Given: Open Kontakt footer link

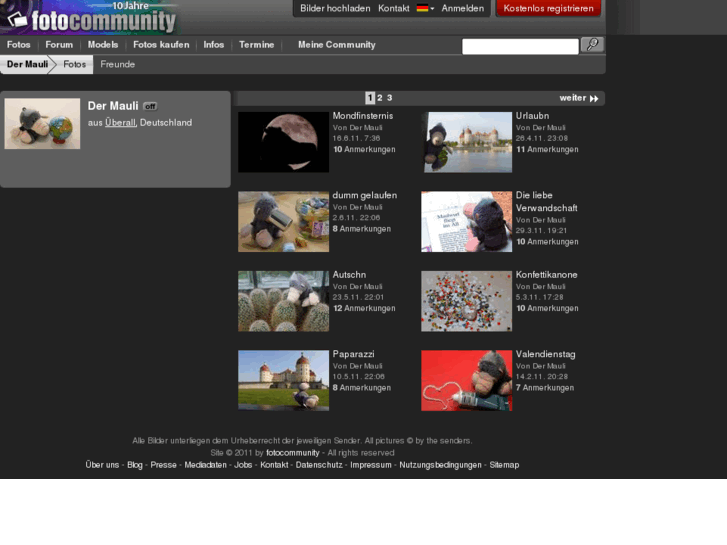Looking at the screenshot, I should tap(274, 465).
